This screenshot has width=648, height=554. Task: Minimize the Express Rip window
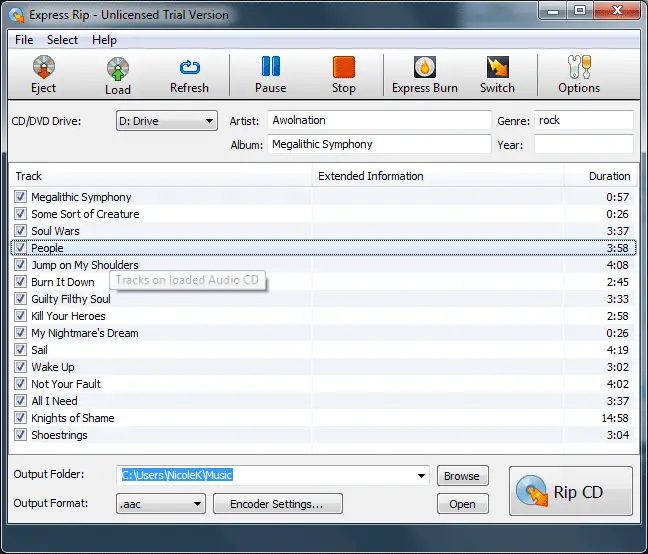pyautogui.click(x=553, y=11)
